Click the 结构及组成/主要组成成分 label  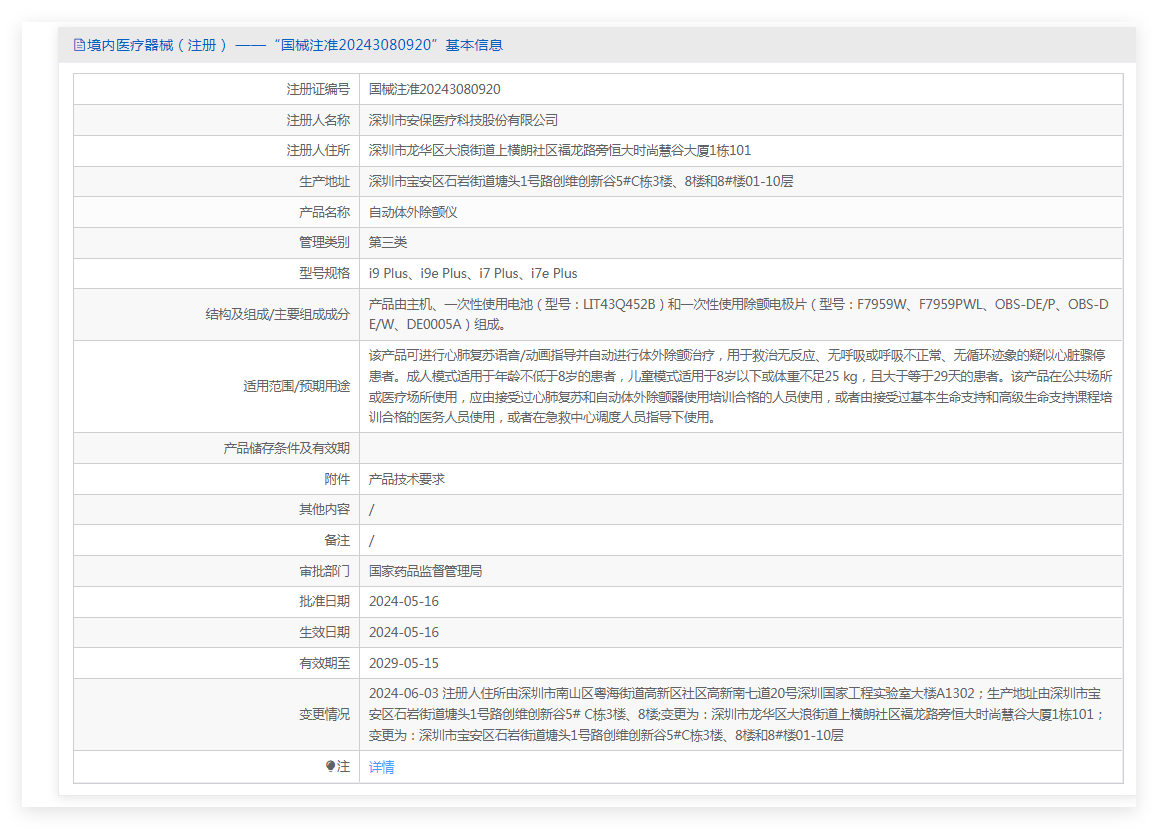pos(278,314)
